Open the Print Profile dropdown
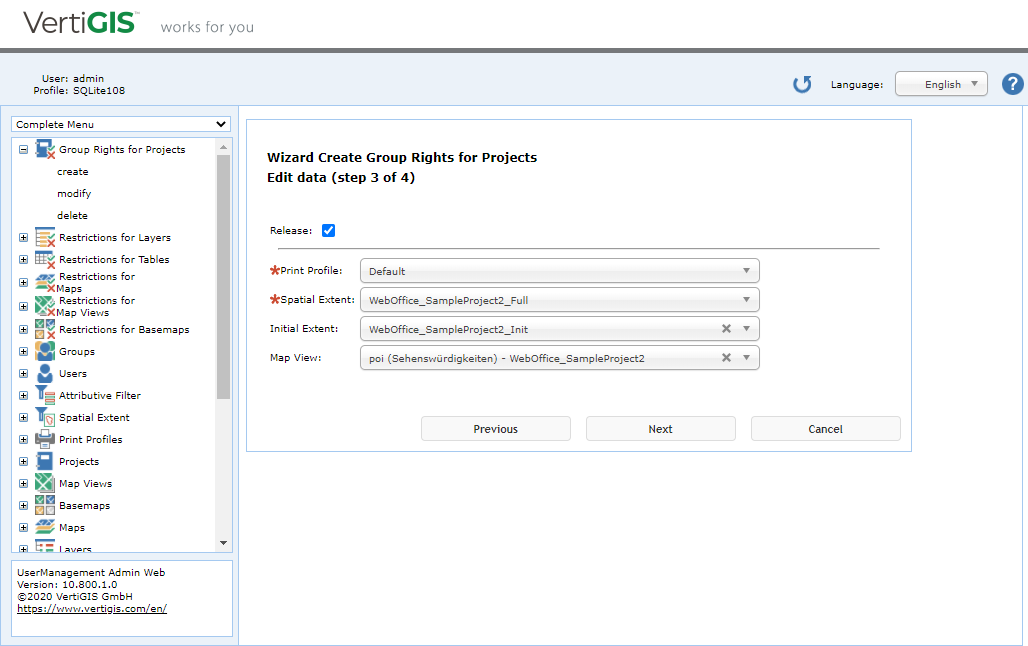Screen dimensions: 1028x646 click(745, 270)
